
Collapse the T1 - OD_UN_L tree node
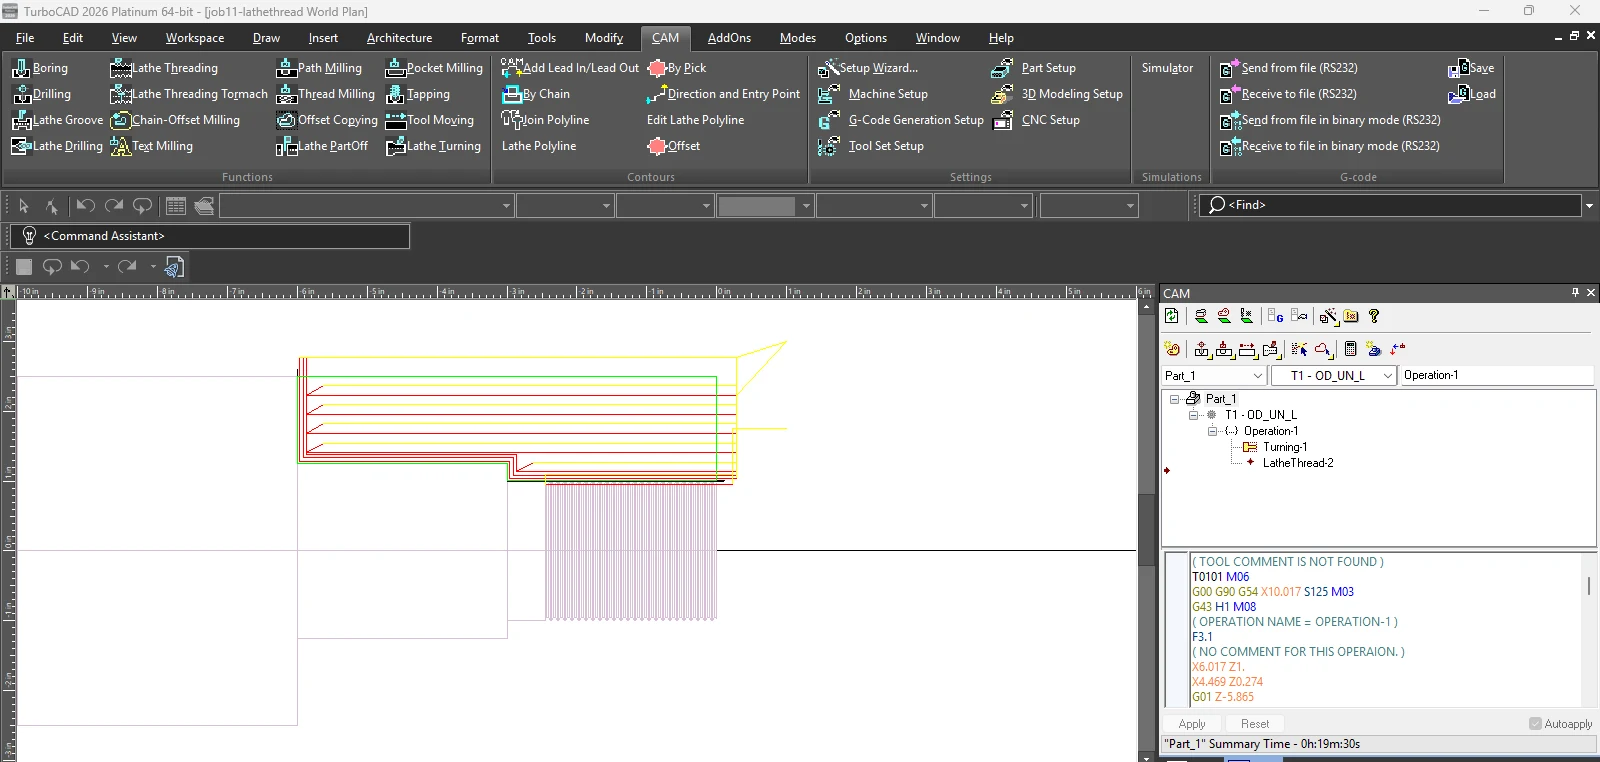1194,415
